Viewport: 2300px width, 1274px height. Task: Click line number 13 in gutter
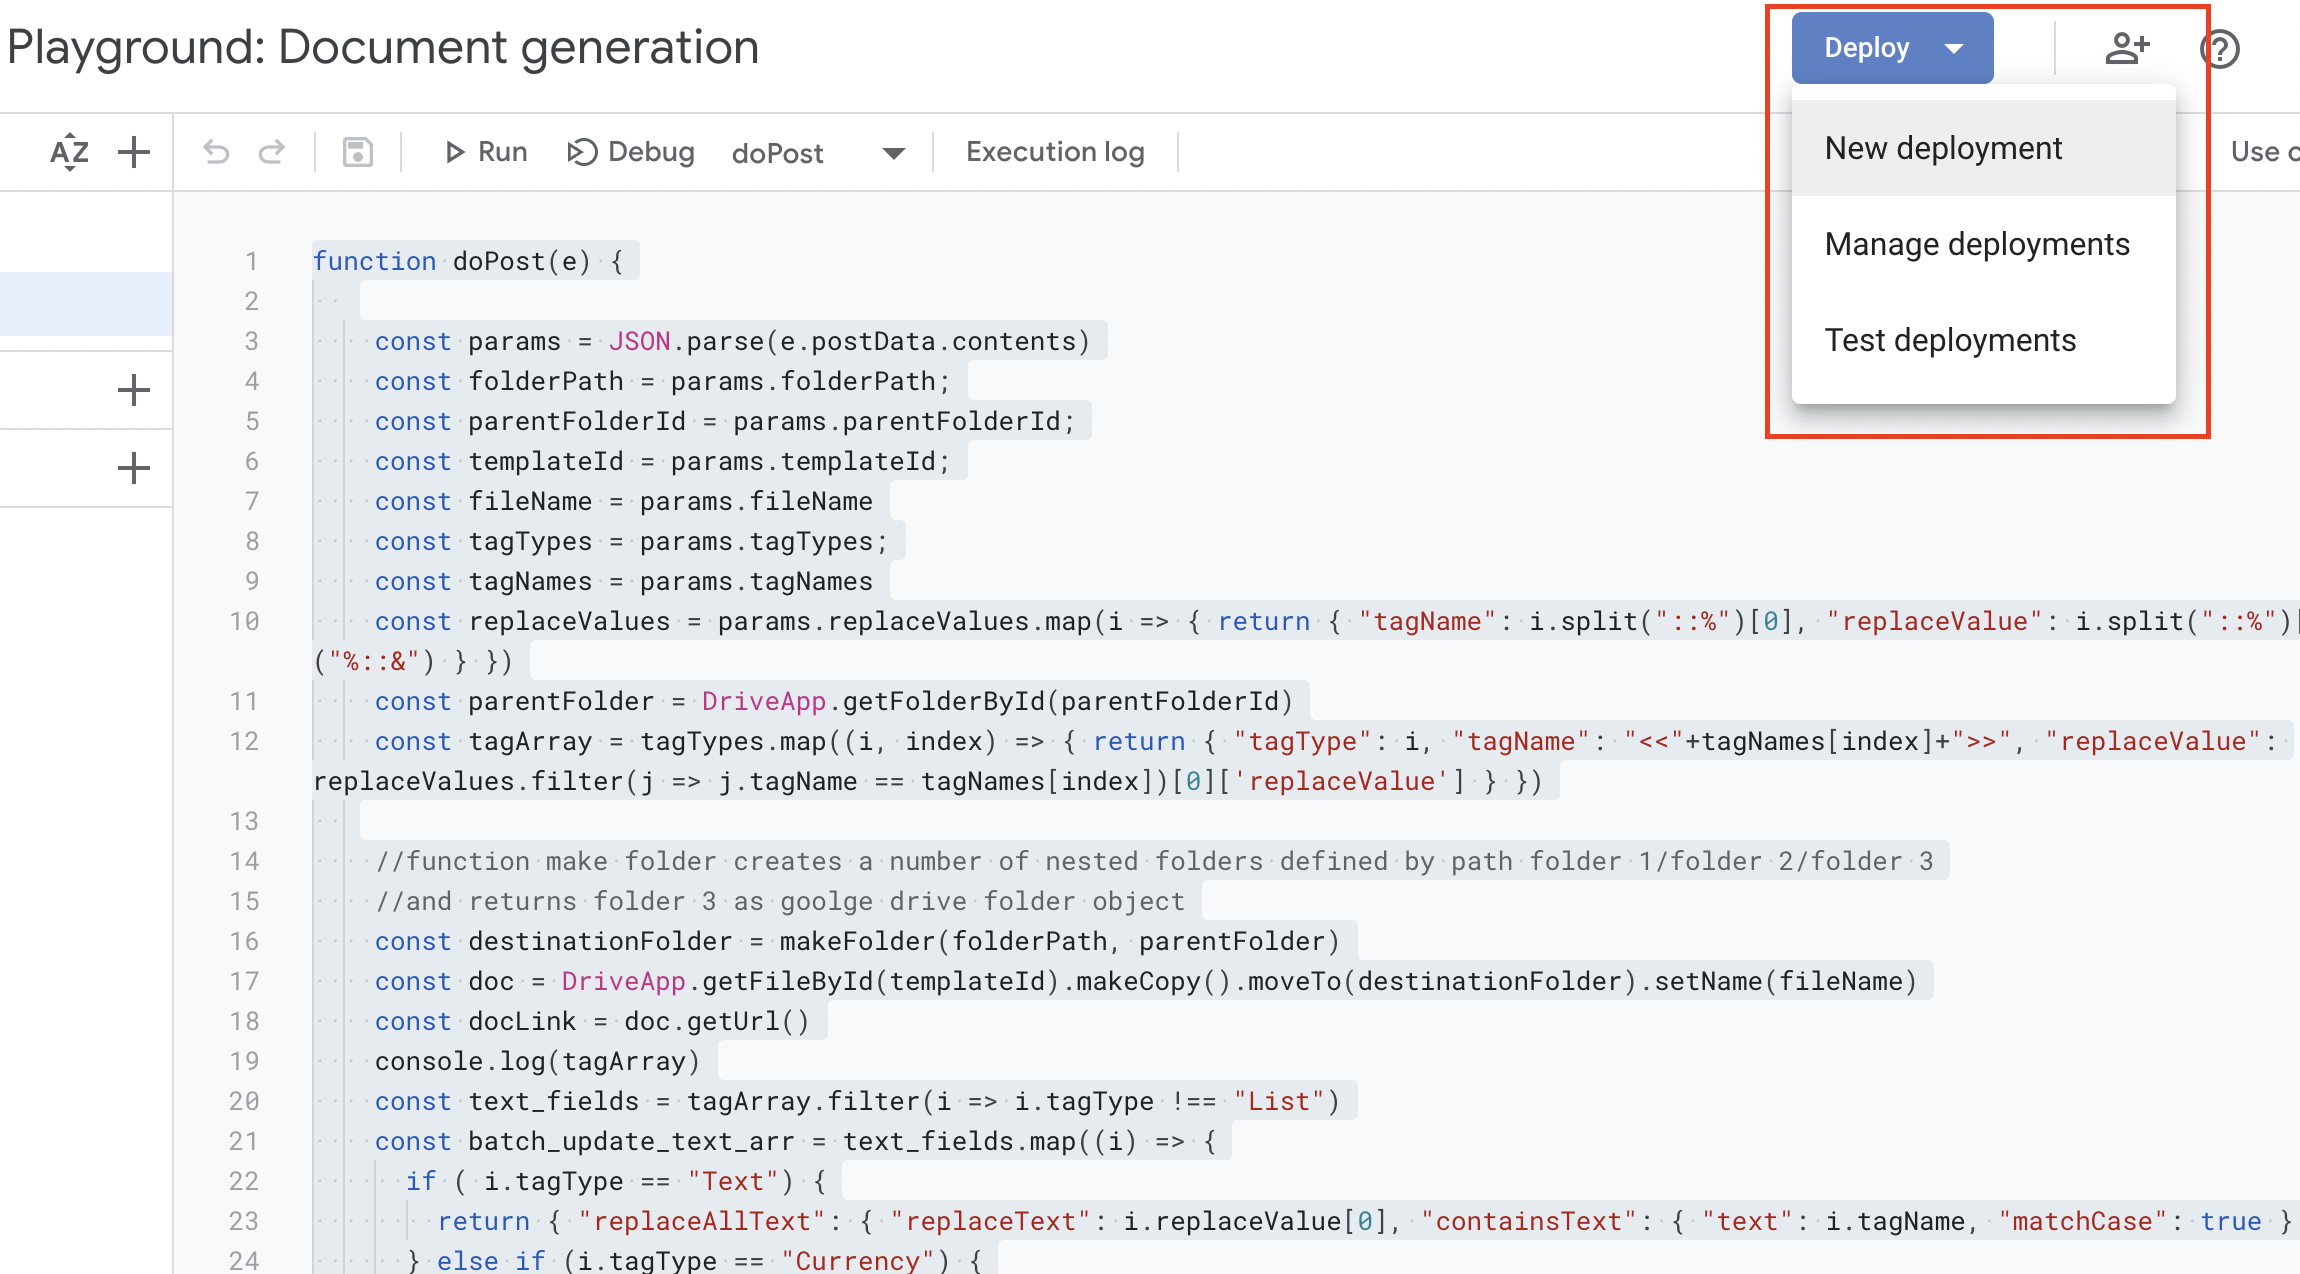(x=244, y=821)
